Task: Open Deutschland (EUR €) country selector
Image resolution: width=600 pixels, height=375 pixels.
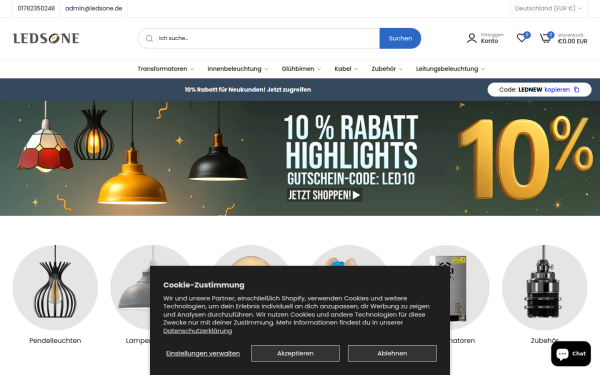Action: click(x=548, y=8)
